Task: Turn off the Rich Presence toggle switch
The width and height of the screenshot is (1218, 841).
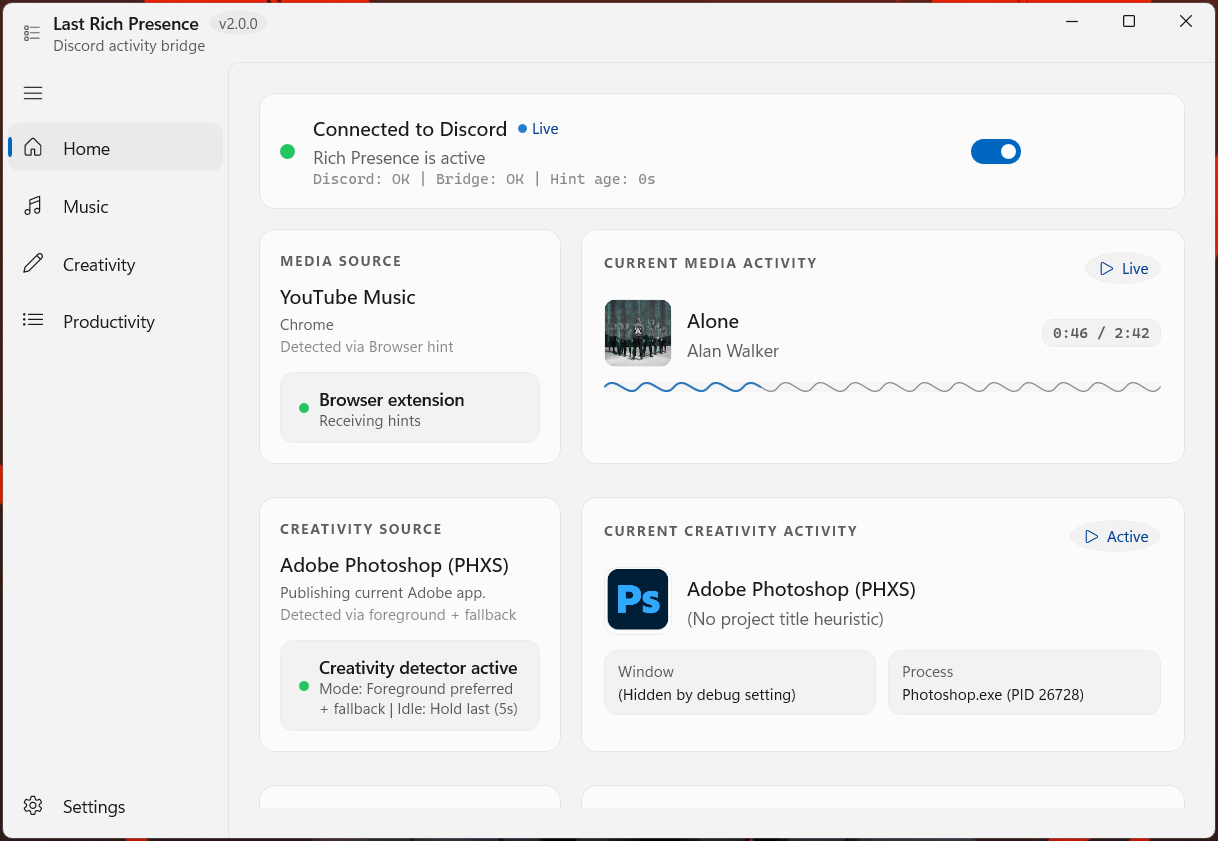Action: [x=996, y=152]
